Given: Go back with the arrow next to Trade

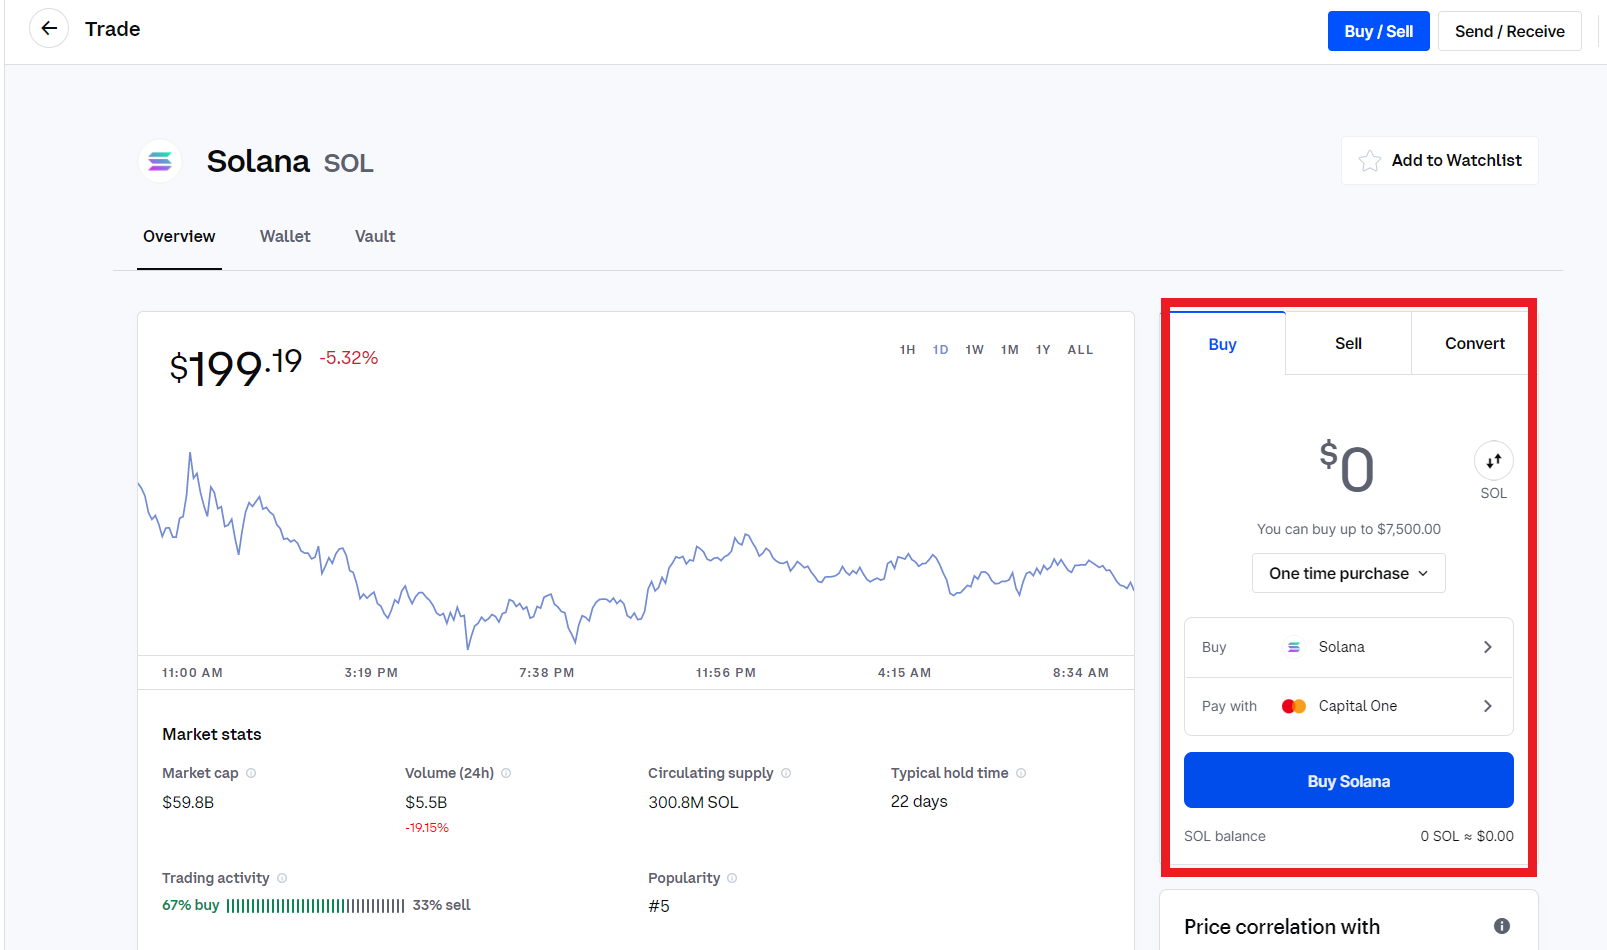Looking at the screenshot, I should click(x=49, y=29).
